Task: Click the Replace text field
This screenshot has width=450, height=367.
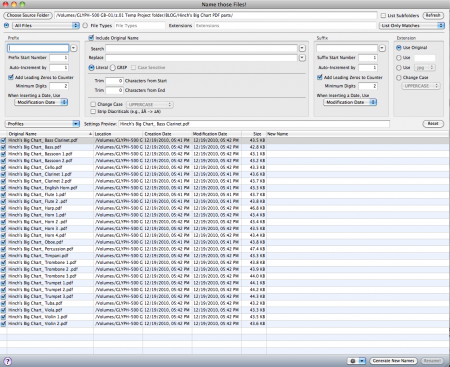Action: click(201, 58)
